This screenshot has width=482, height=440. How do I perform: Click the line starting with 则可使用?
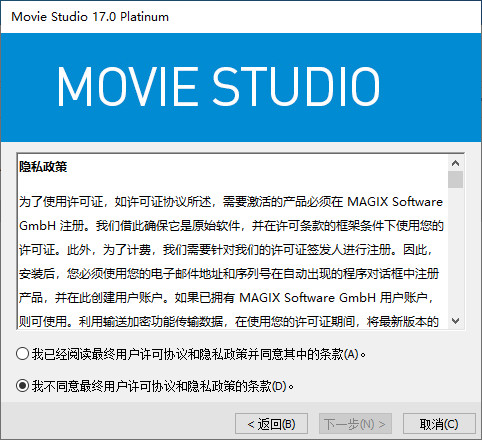(x=229, y=322)
